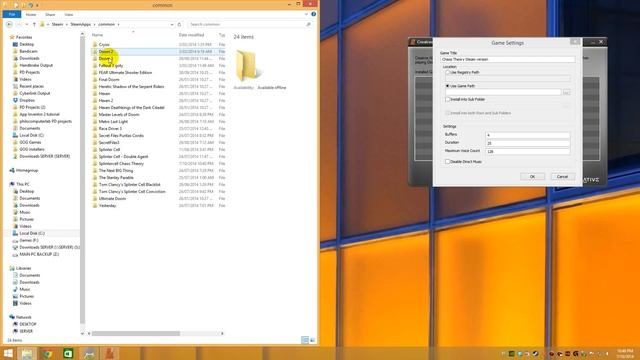Image resolution: width=640 pixels, height=360 pixels.
Task: Open FEAR Ultimate Shooter Edition folder
Action: pos(125,73)
